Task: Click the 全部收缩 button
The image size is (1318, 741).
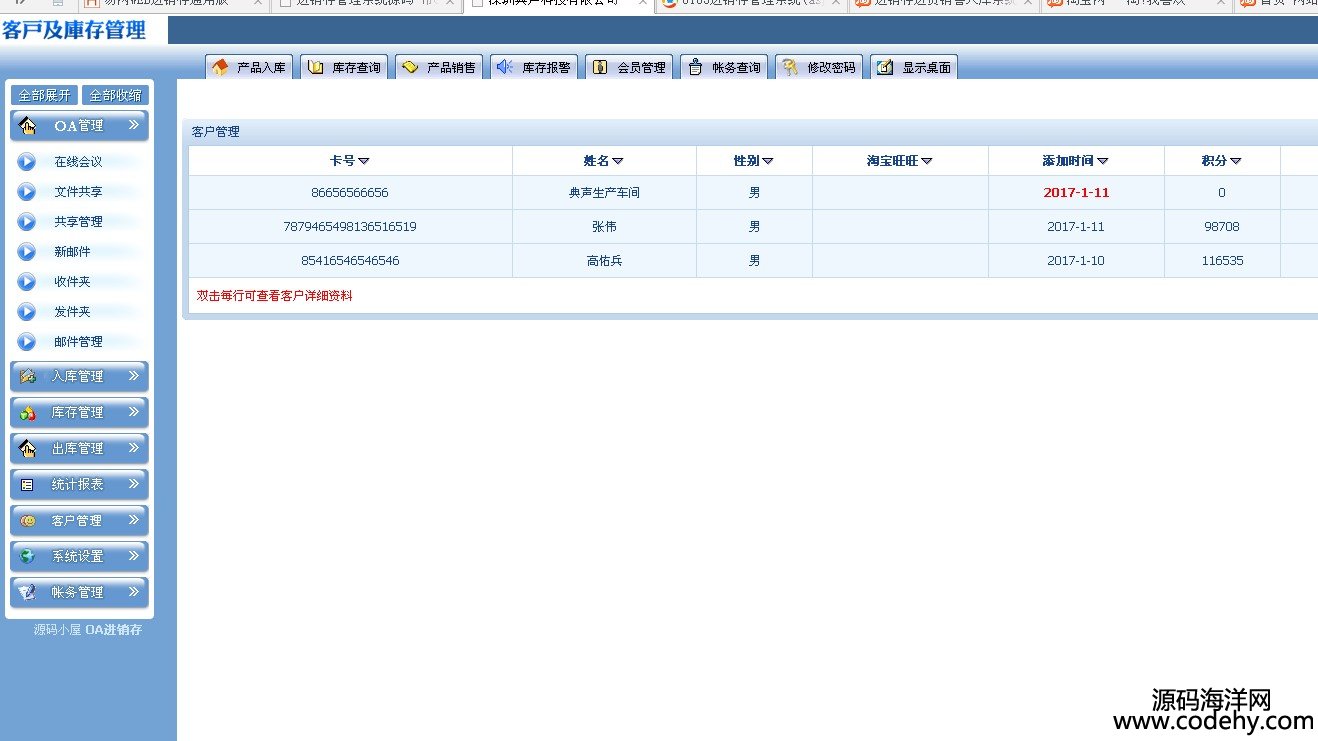Action: click(115, 95)
